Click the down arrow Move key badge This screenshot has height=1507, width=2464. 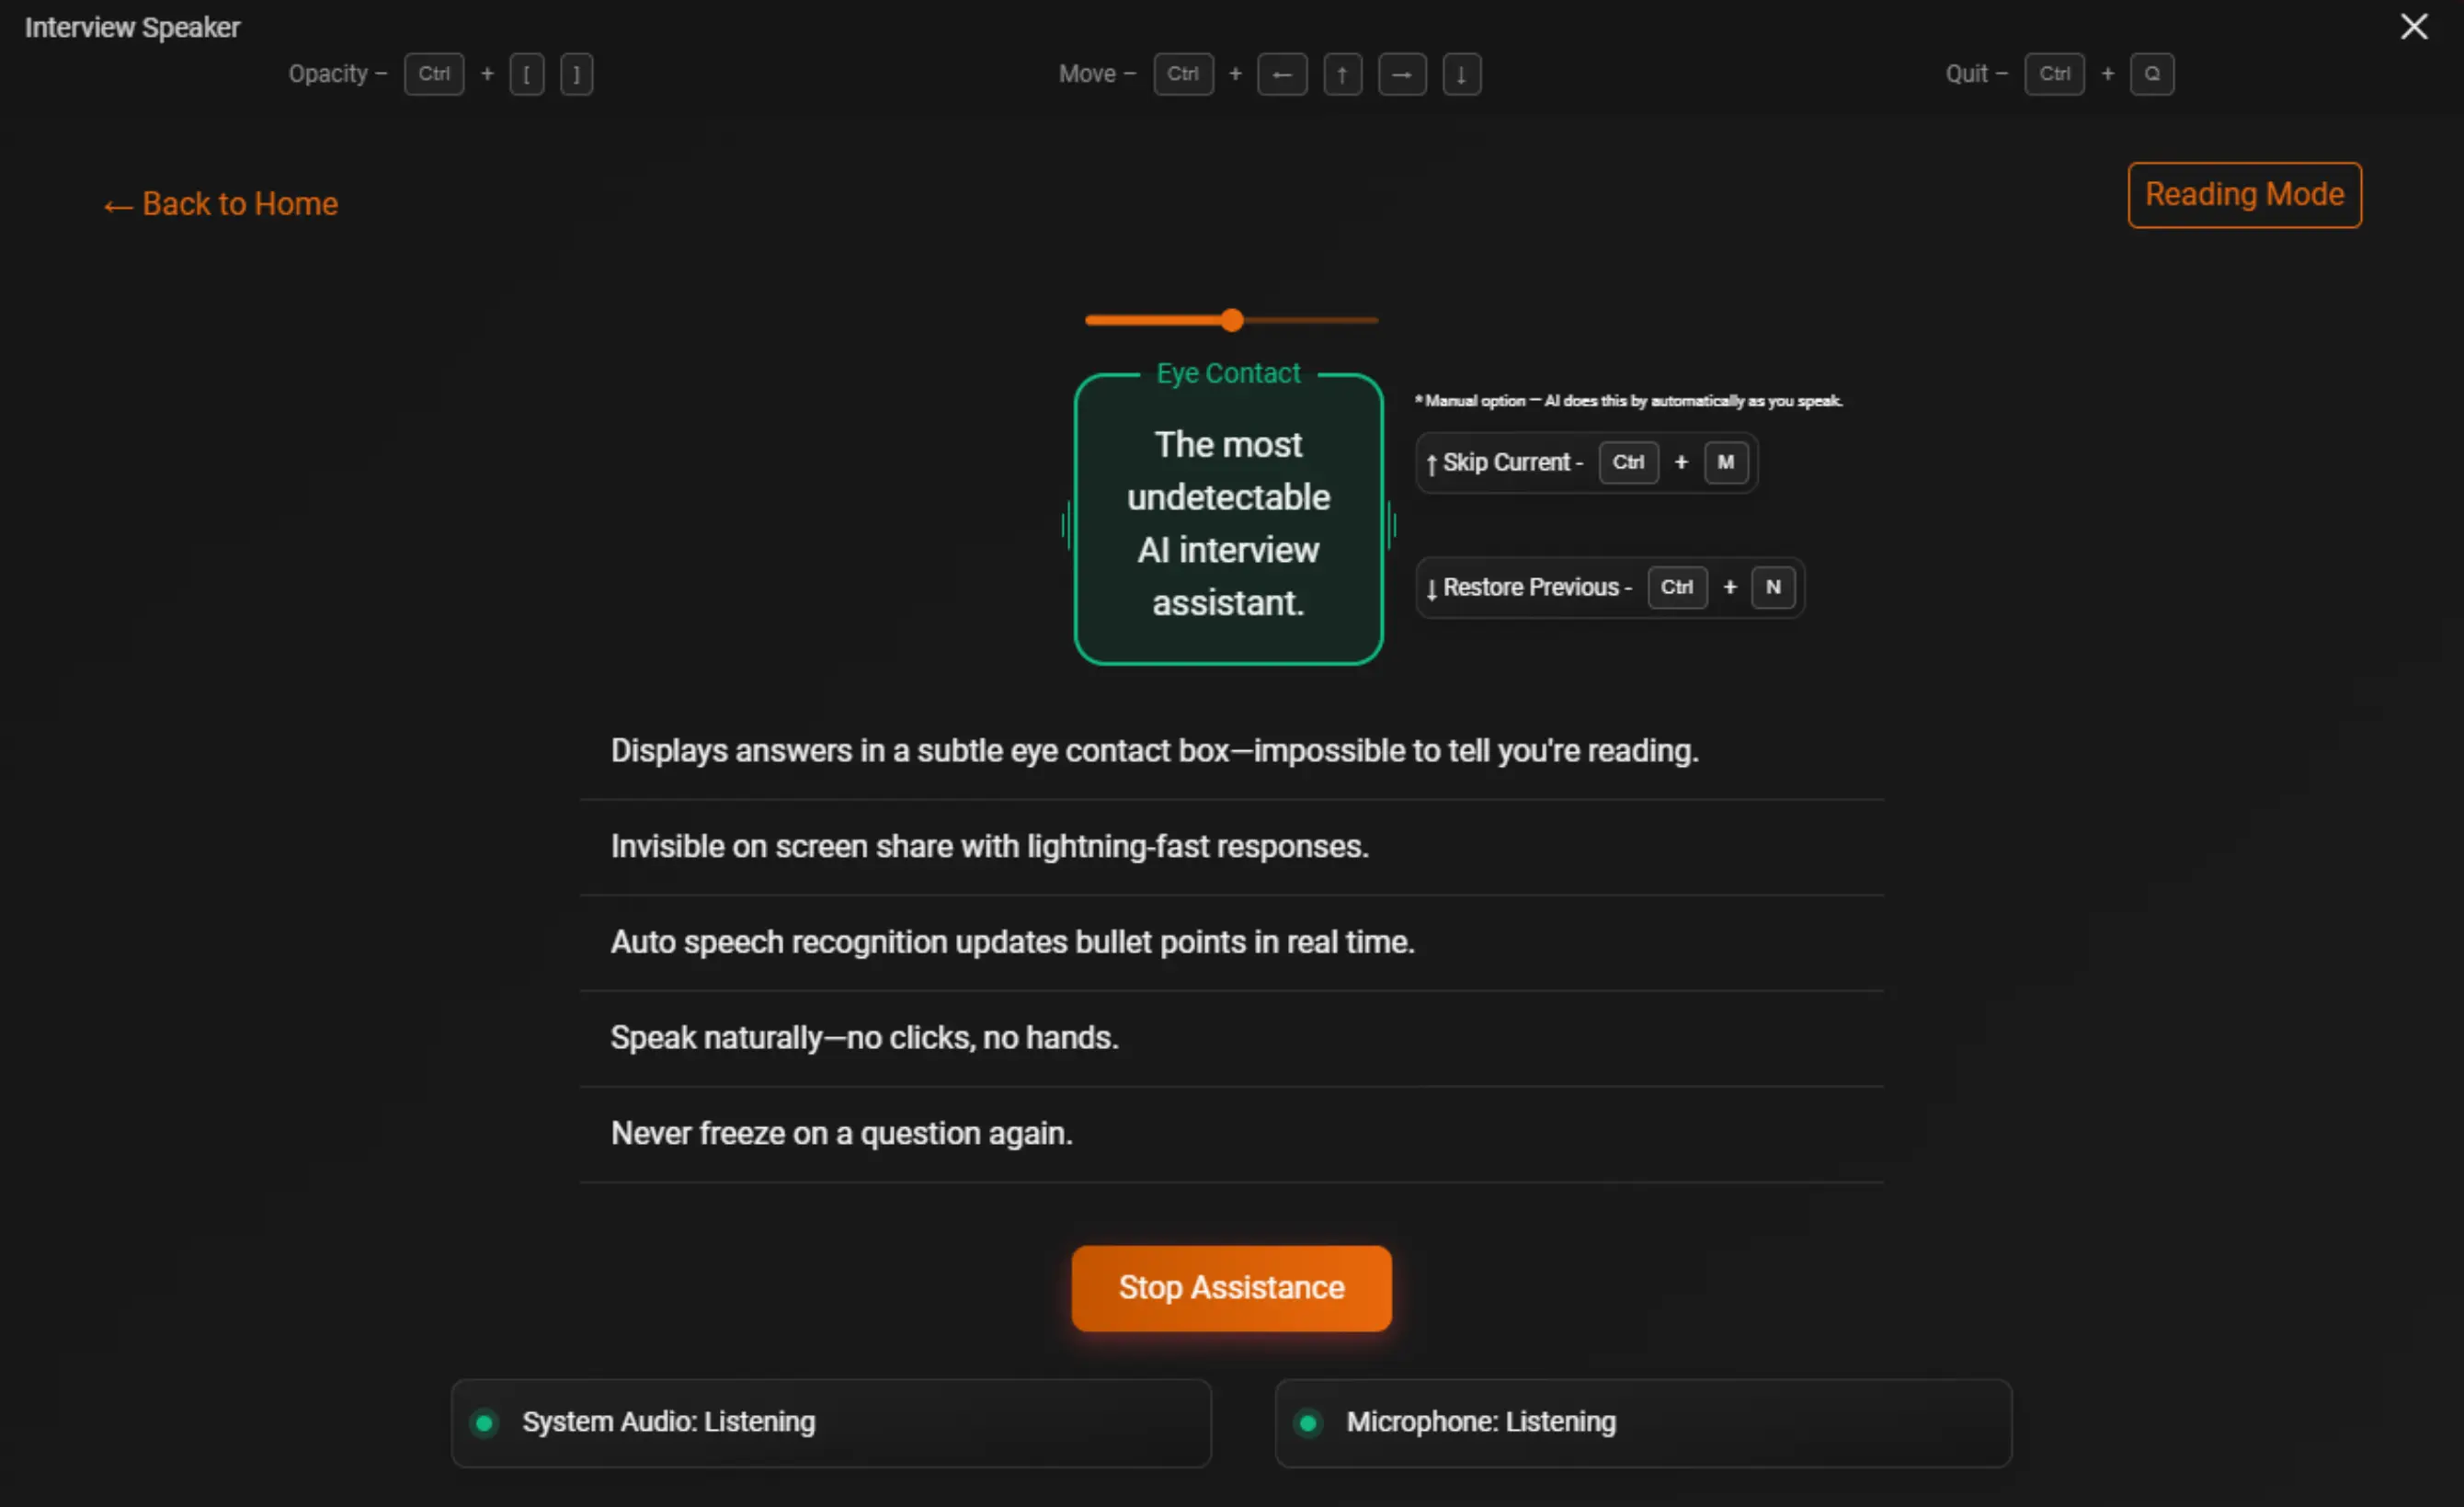click(x=1462, y=74)
